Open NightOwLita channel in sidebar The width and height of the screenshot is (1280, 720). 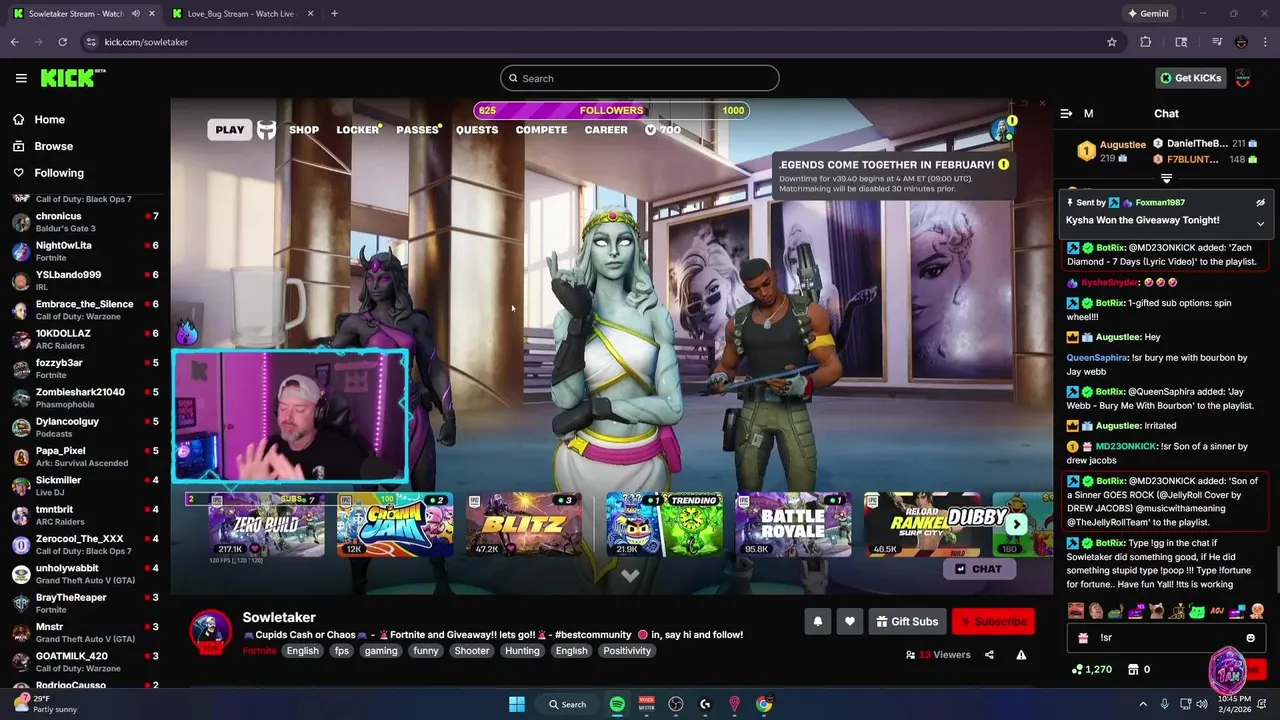(85, 251)
